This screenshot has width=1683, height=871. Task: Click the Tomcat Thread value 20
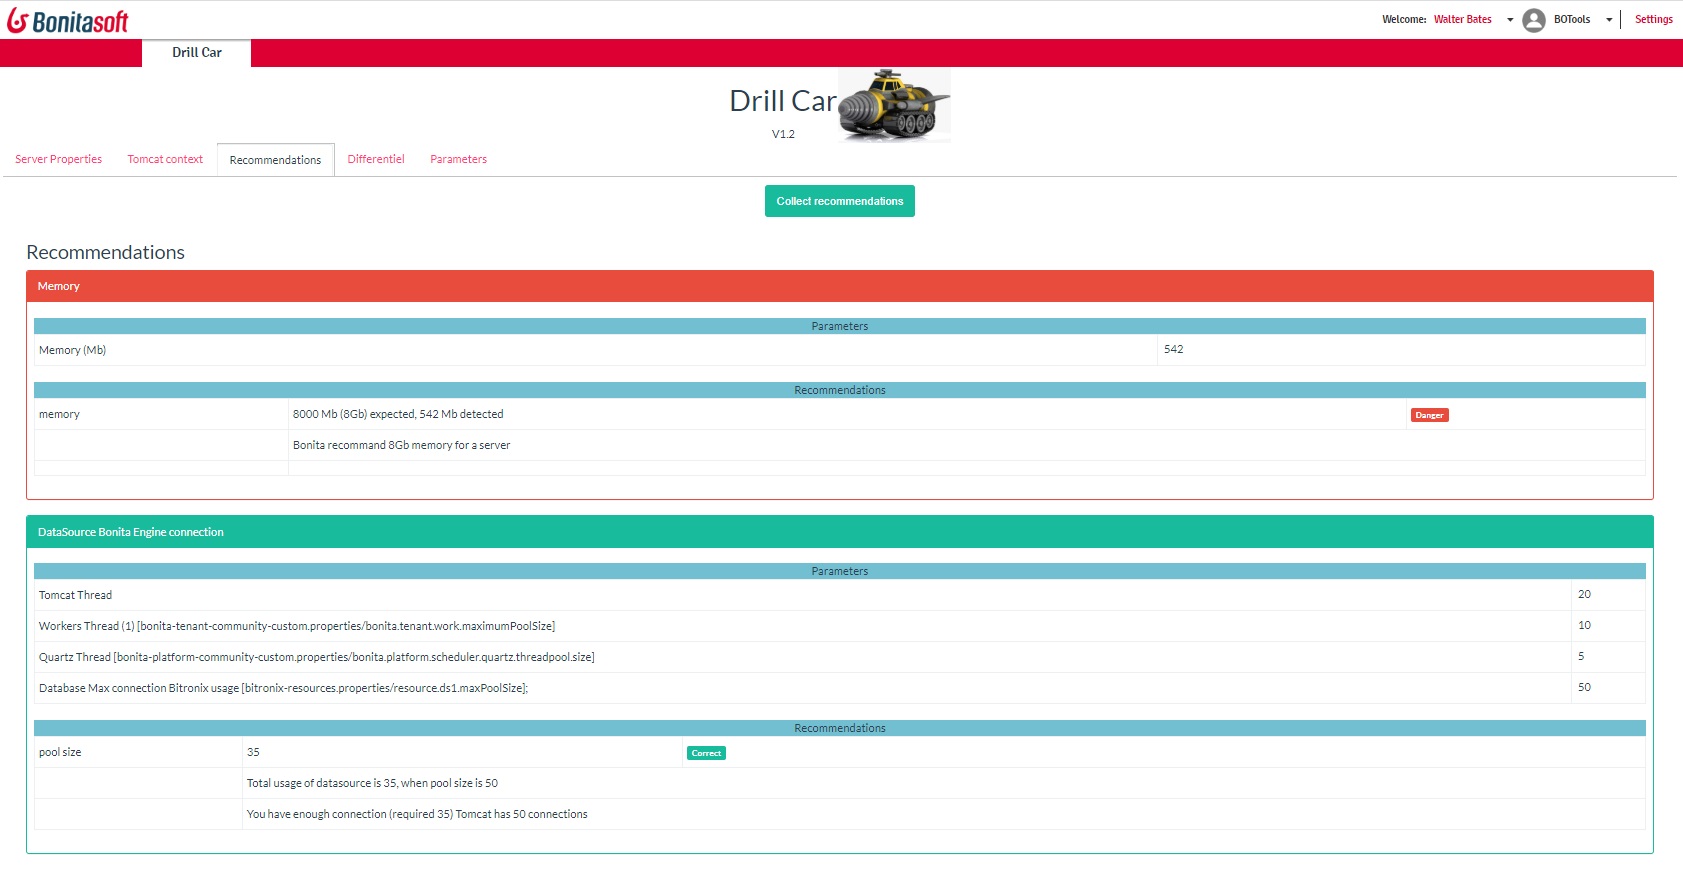[x=1584, y=594]
